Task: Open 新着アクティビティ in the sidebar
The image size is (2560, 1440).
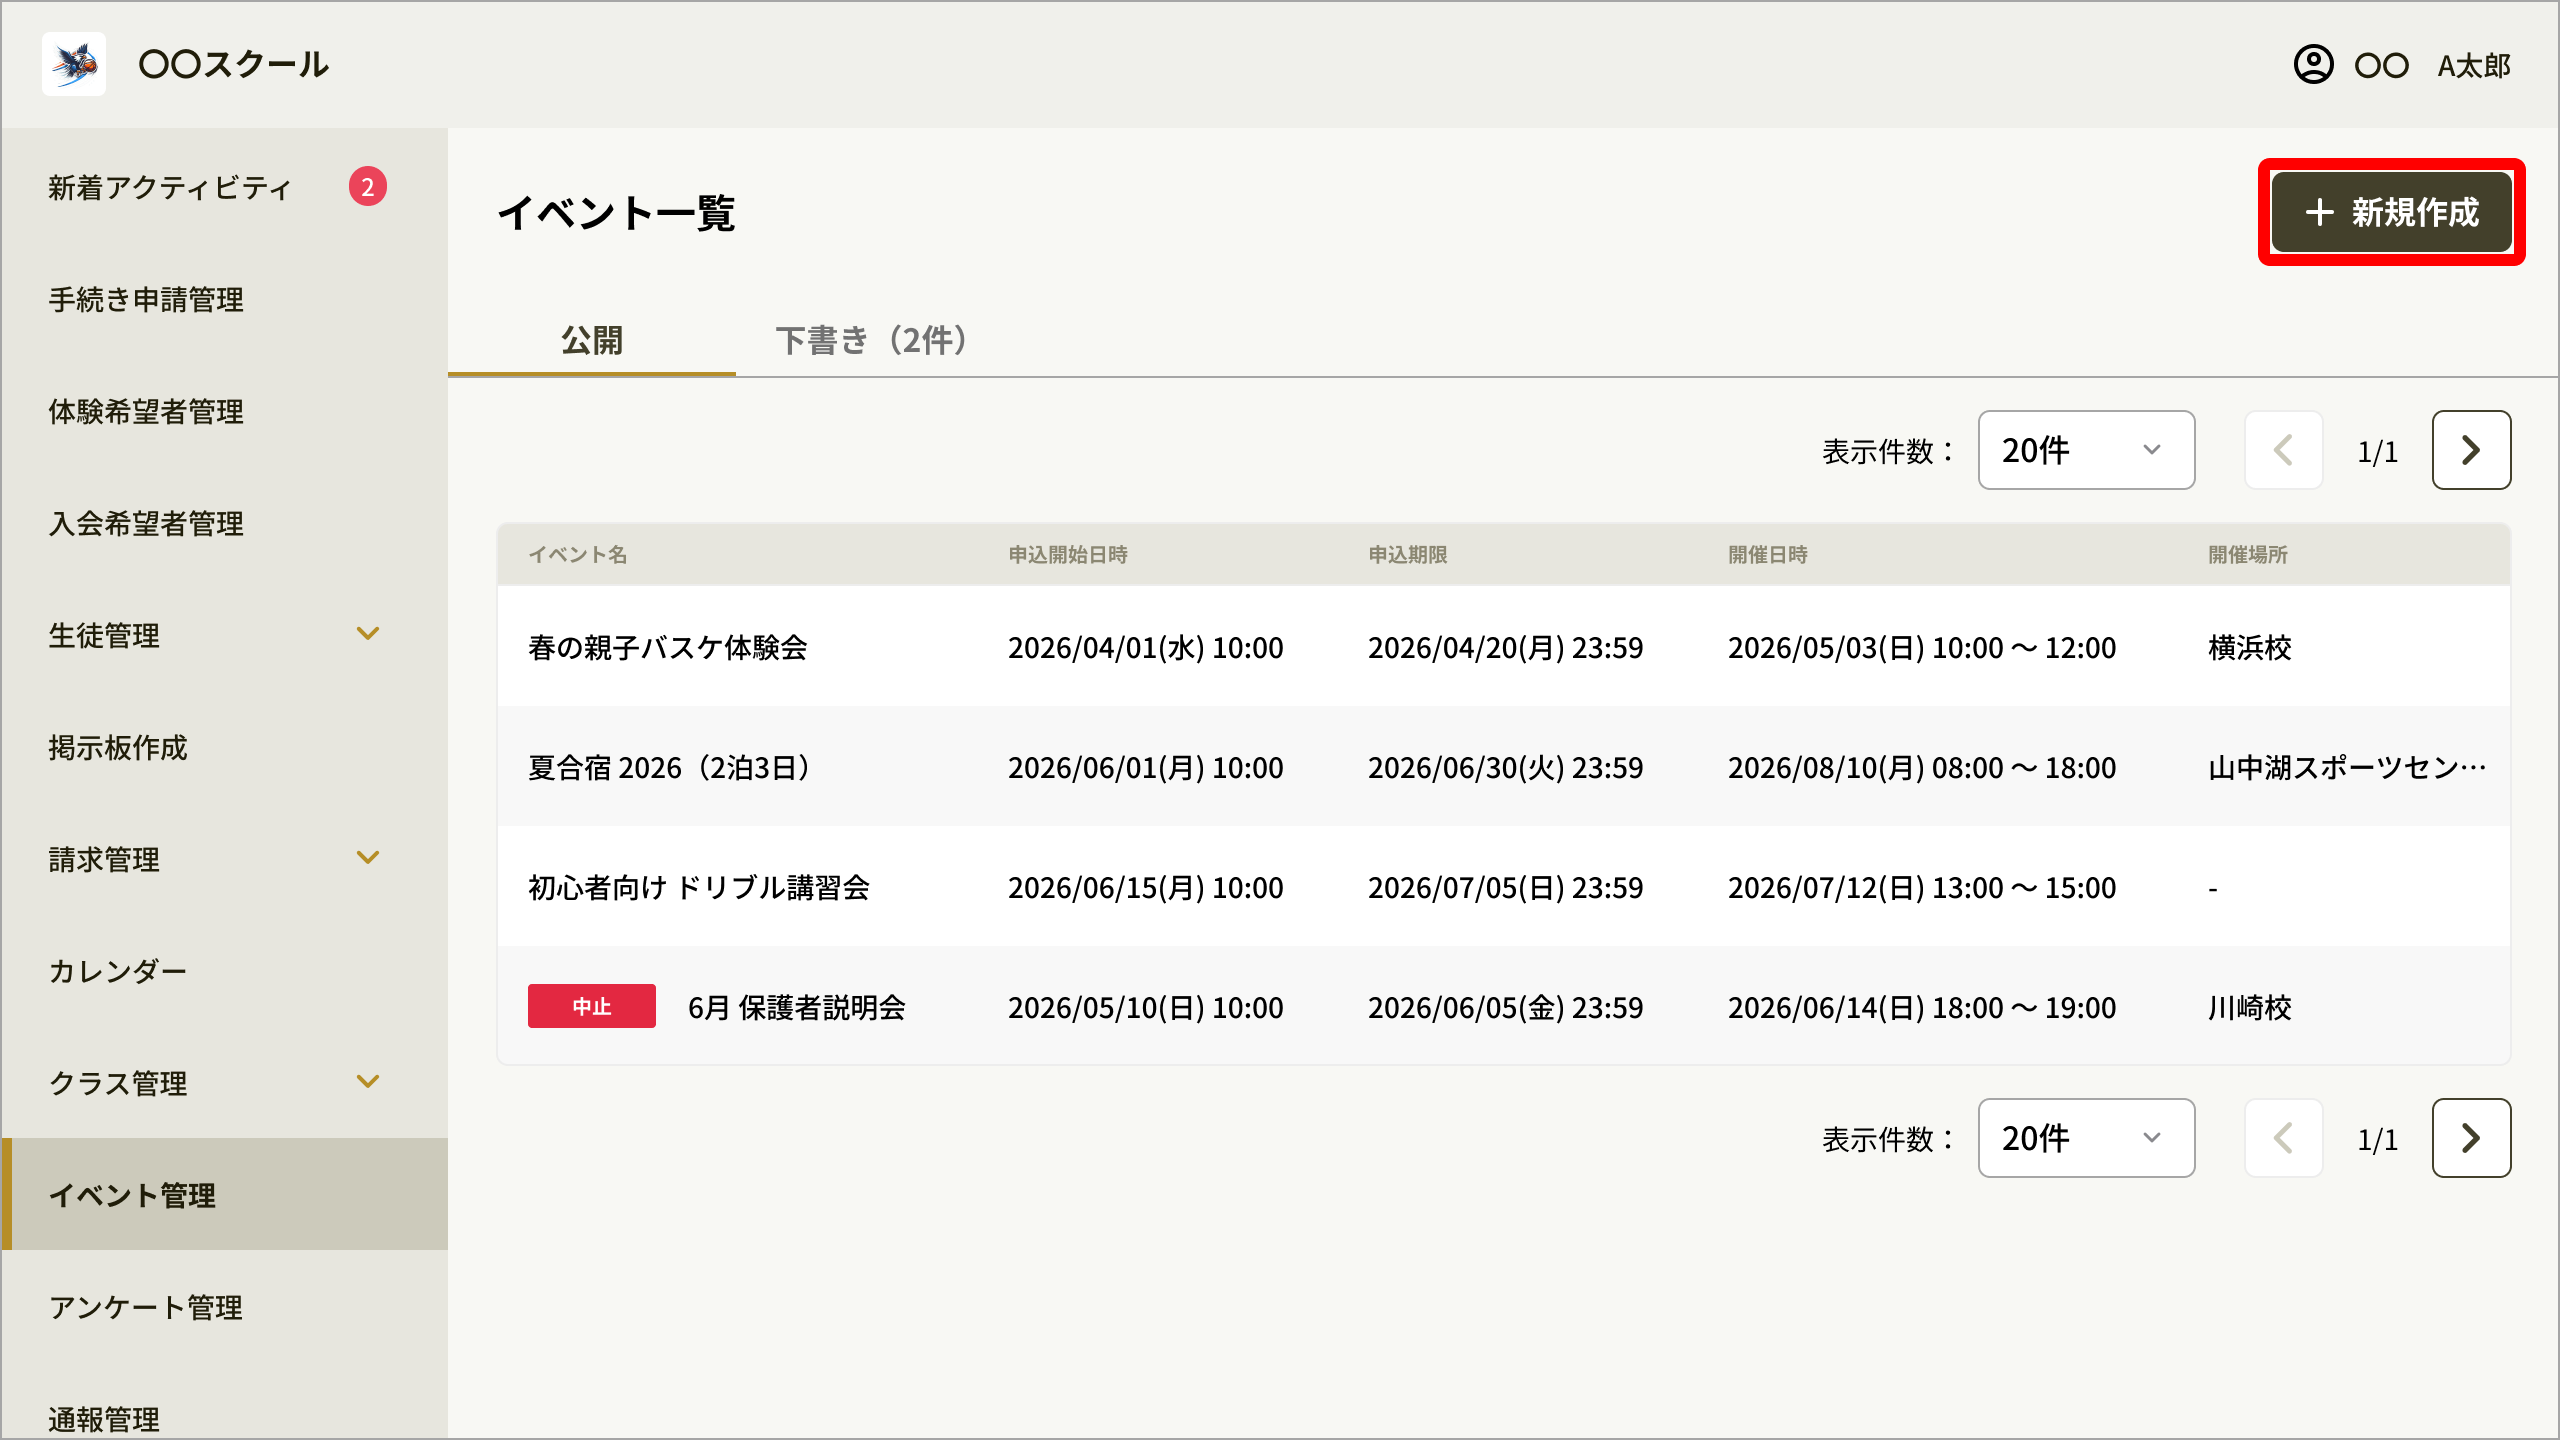Action: [225, 187]
